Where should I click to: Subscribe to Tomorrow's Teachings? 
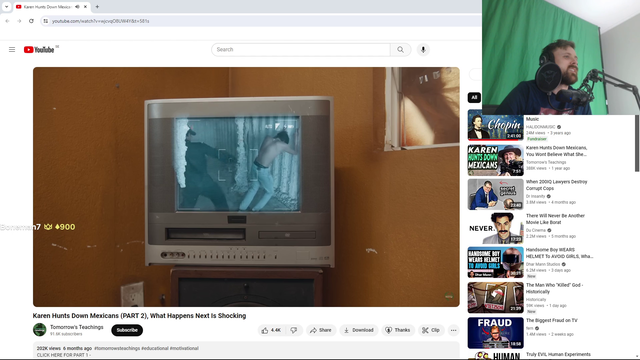(127, 330)
